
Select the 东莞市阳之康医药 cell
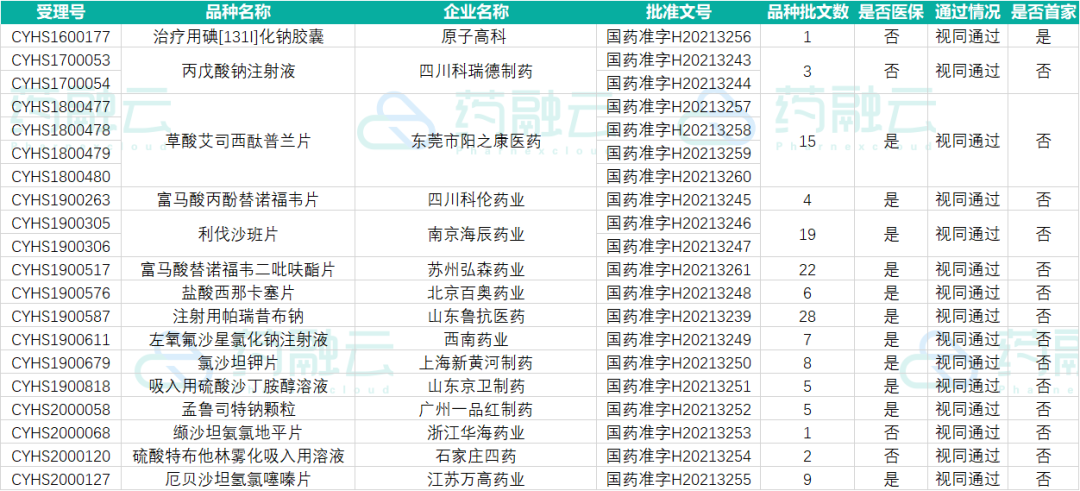pyautogui.click(x=476, y=140)
